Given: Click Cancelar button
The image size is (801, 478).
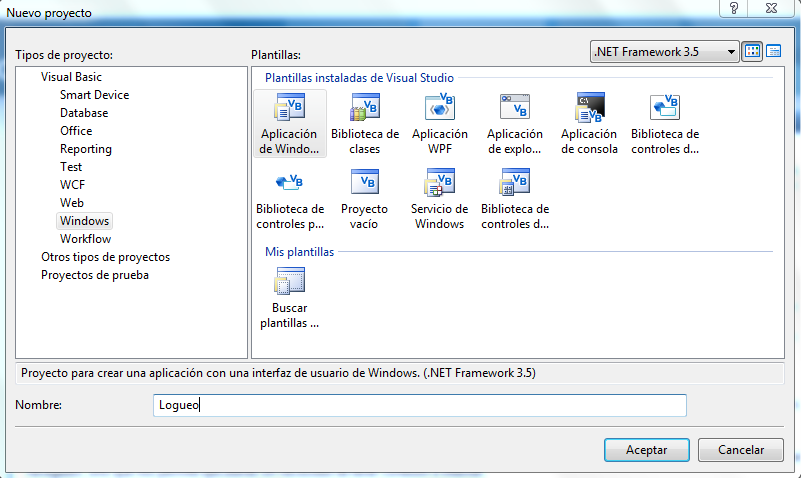Looking at the screenshot, I should (741, 450).
